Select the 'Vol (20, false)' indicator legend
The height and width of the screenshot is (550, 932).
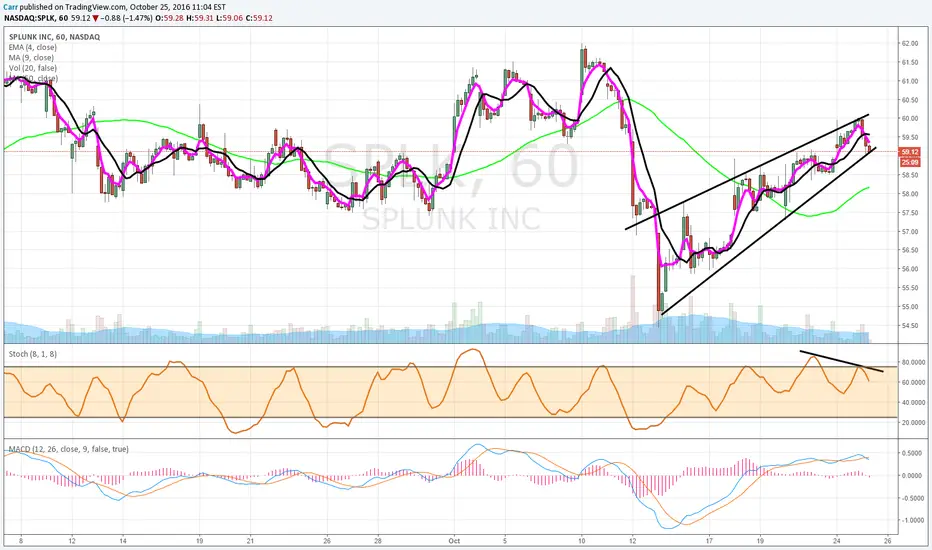(33, 68)
